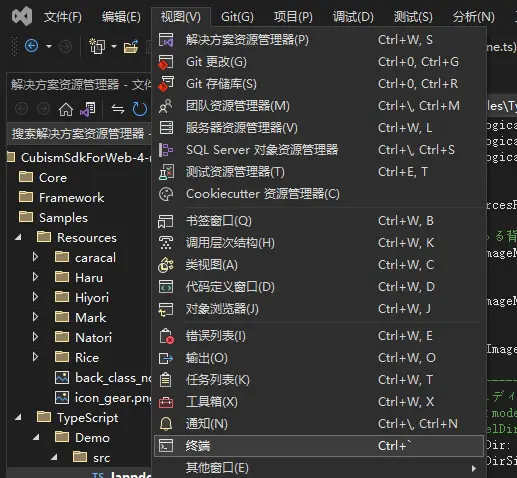
Task: Expand the Hiyori folder arrow
Action: [35, 297]
